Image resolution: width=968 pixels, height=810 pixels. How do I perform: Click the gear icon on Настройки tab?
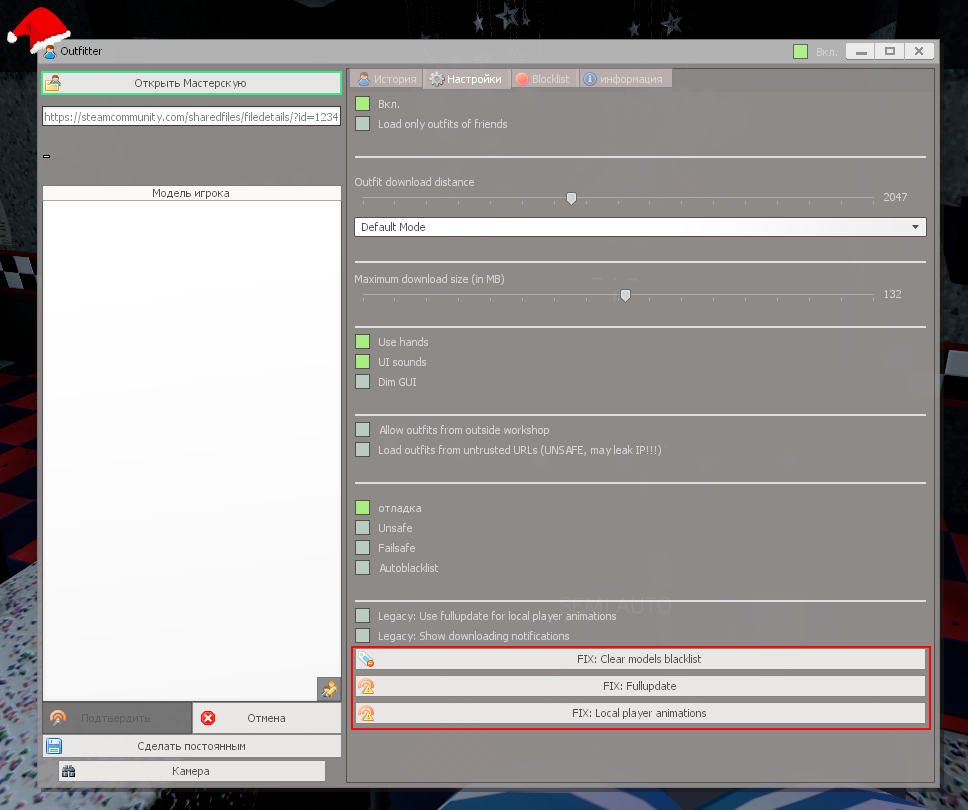436,79
